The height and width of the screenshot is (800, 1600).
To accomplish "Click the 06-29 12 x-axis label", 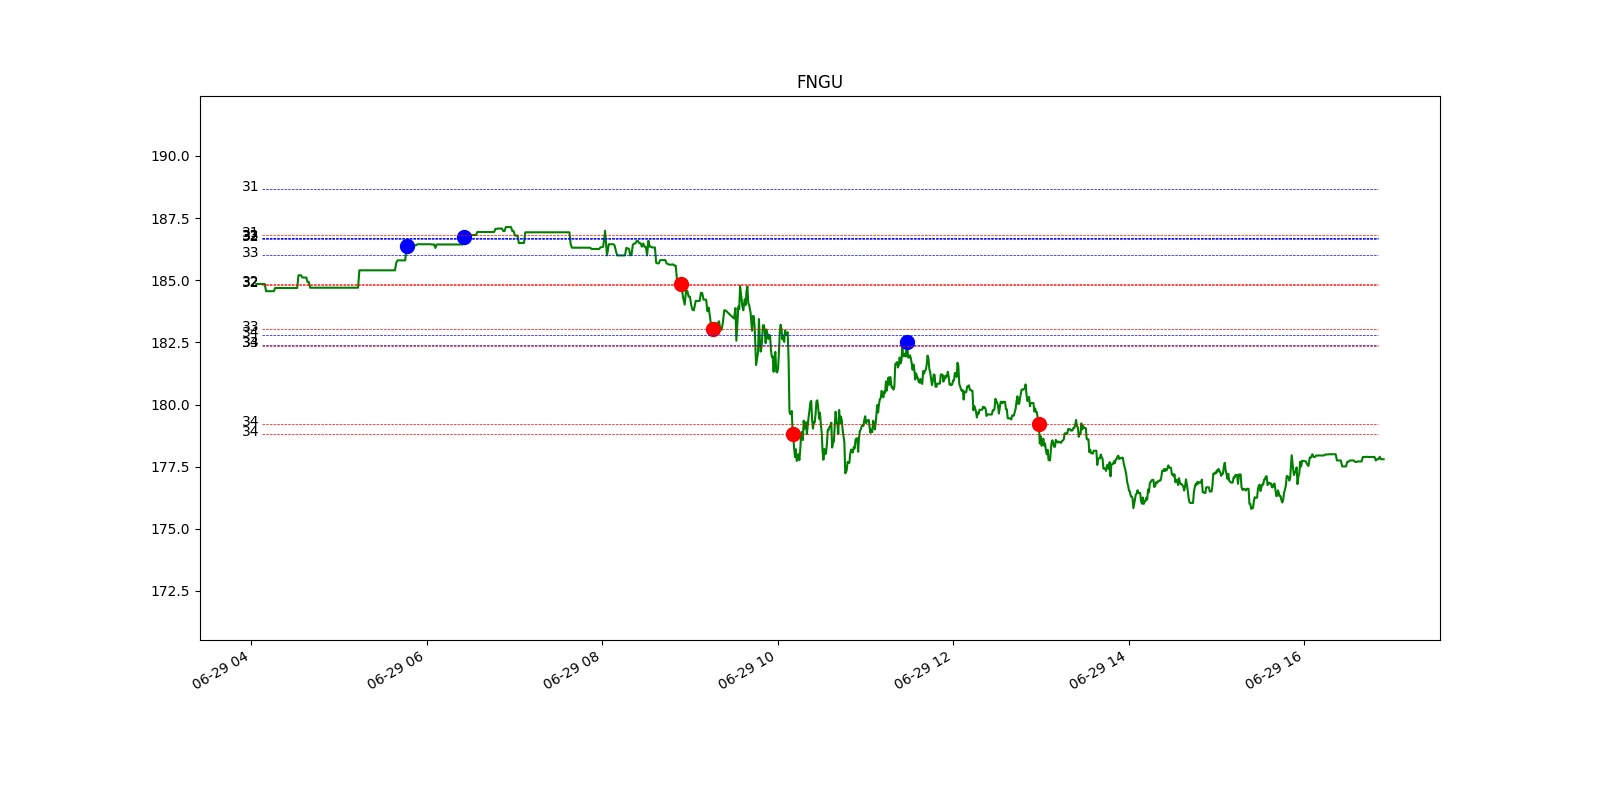I will pyautogui.click(x=922, y=670).
